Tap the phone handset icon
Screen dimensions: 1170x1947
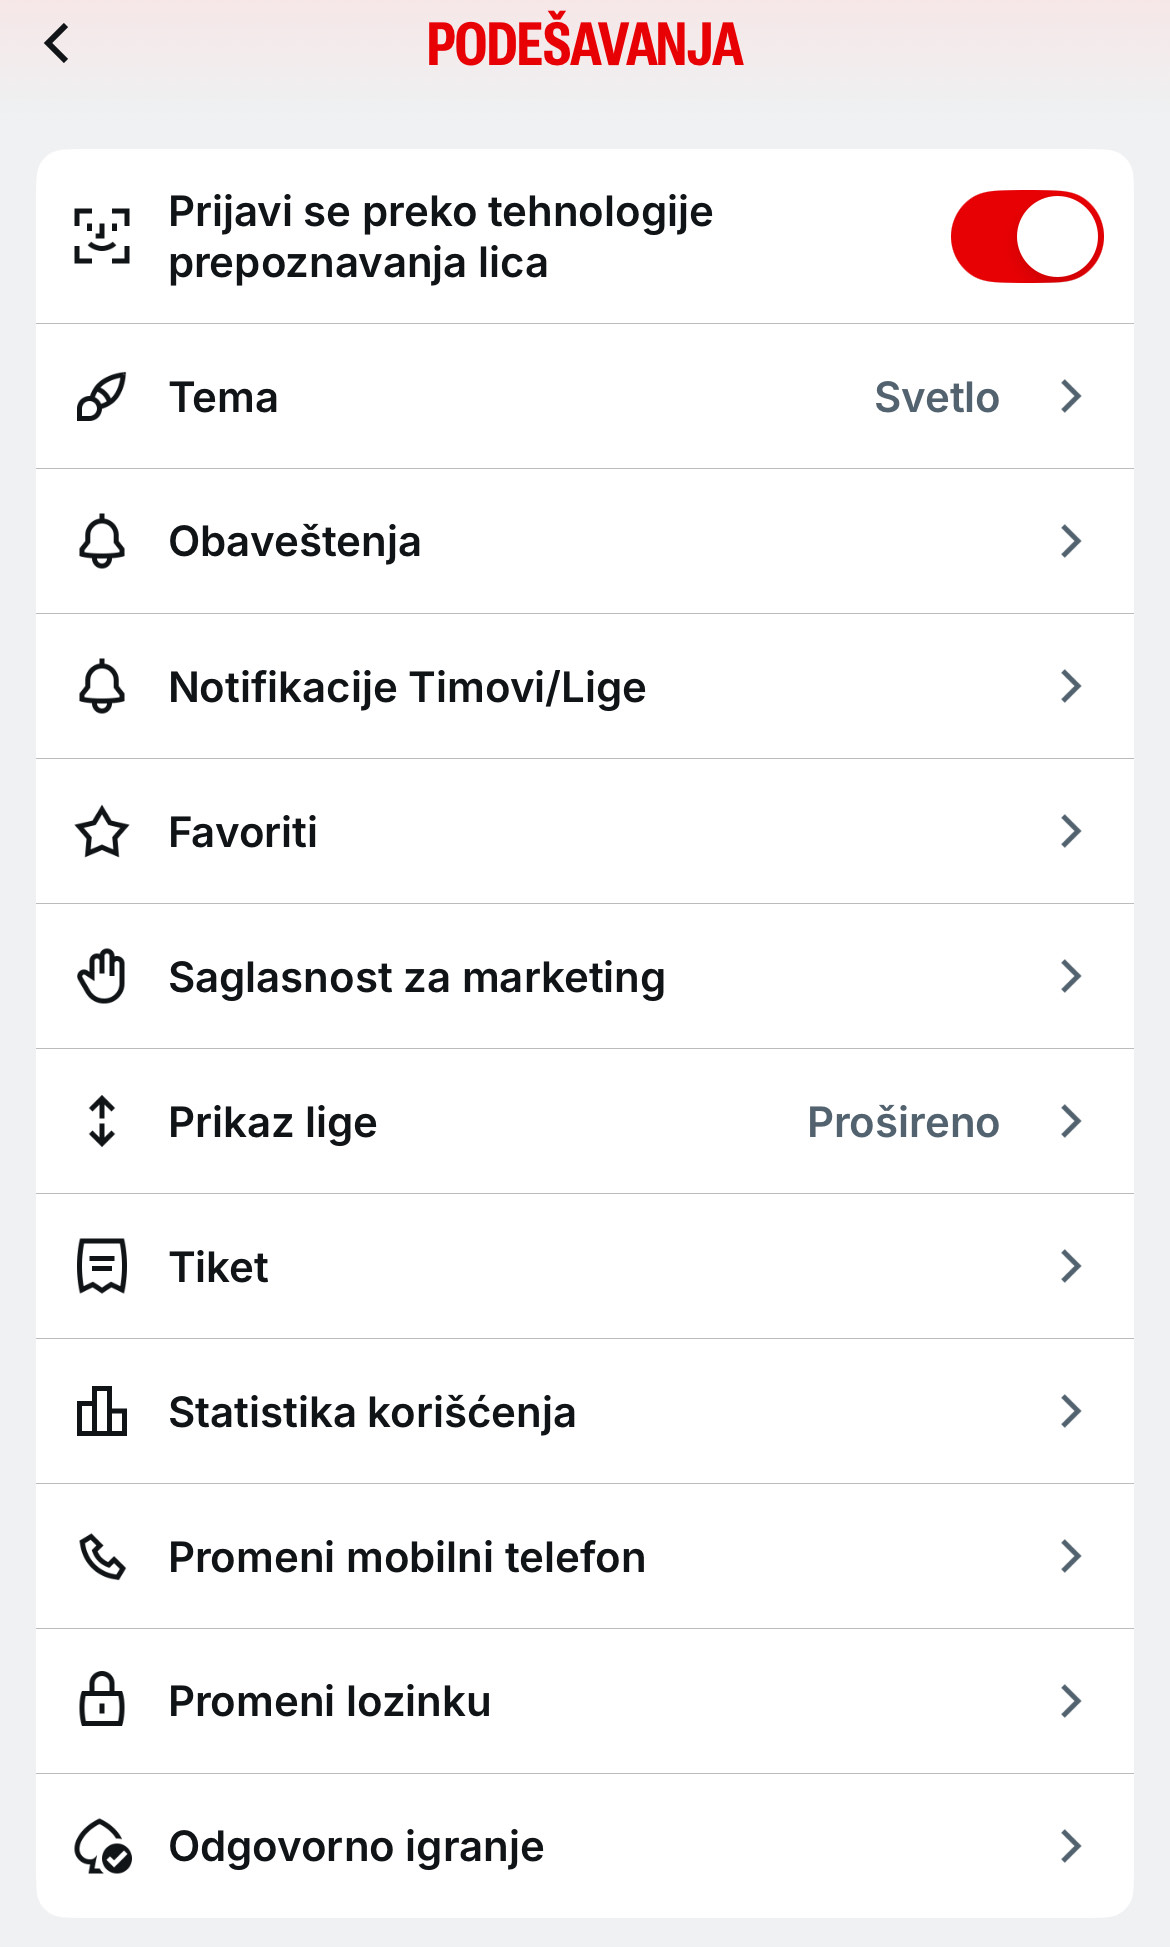102,1556
